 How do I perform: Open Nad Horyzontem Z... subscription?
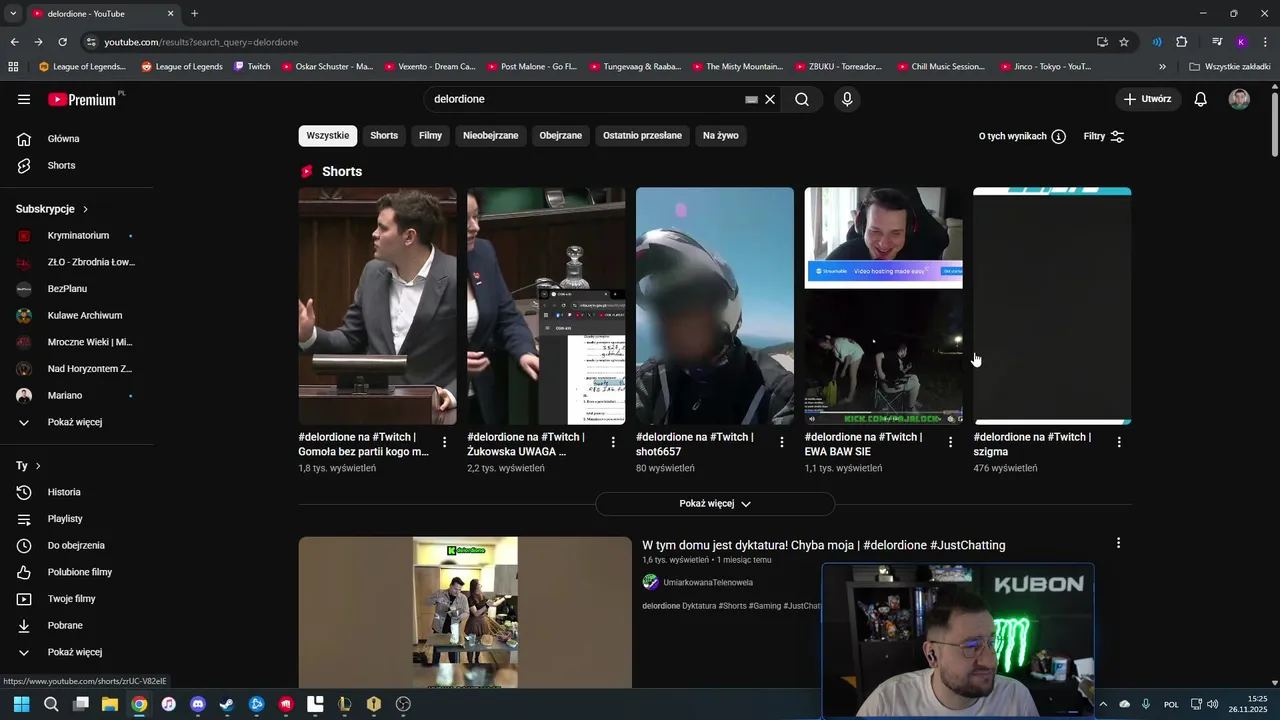tap(76, 369)
